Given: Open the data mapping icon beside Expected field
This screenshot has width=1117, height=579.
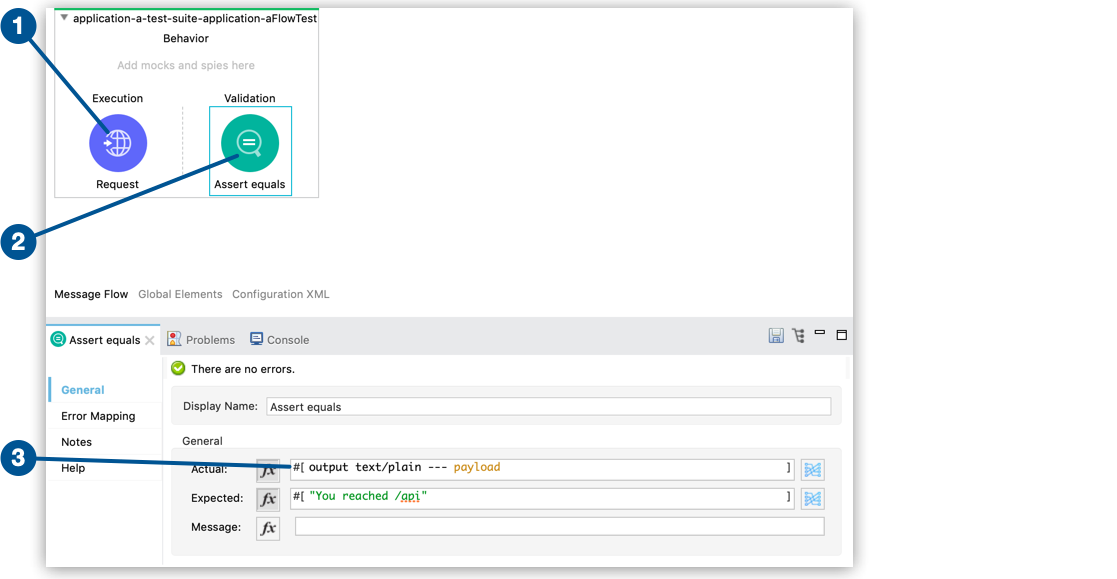Looking at the screenshot, I should pos(812,498).
